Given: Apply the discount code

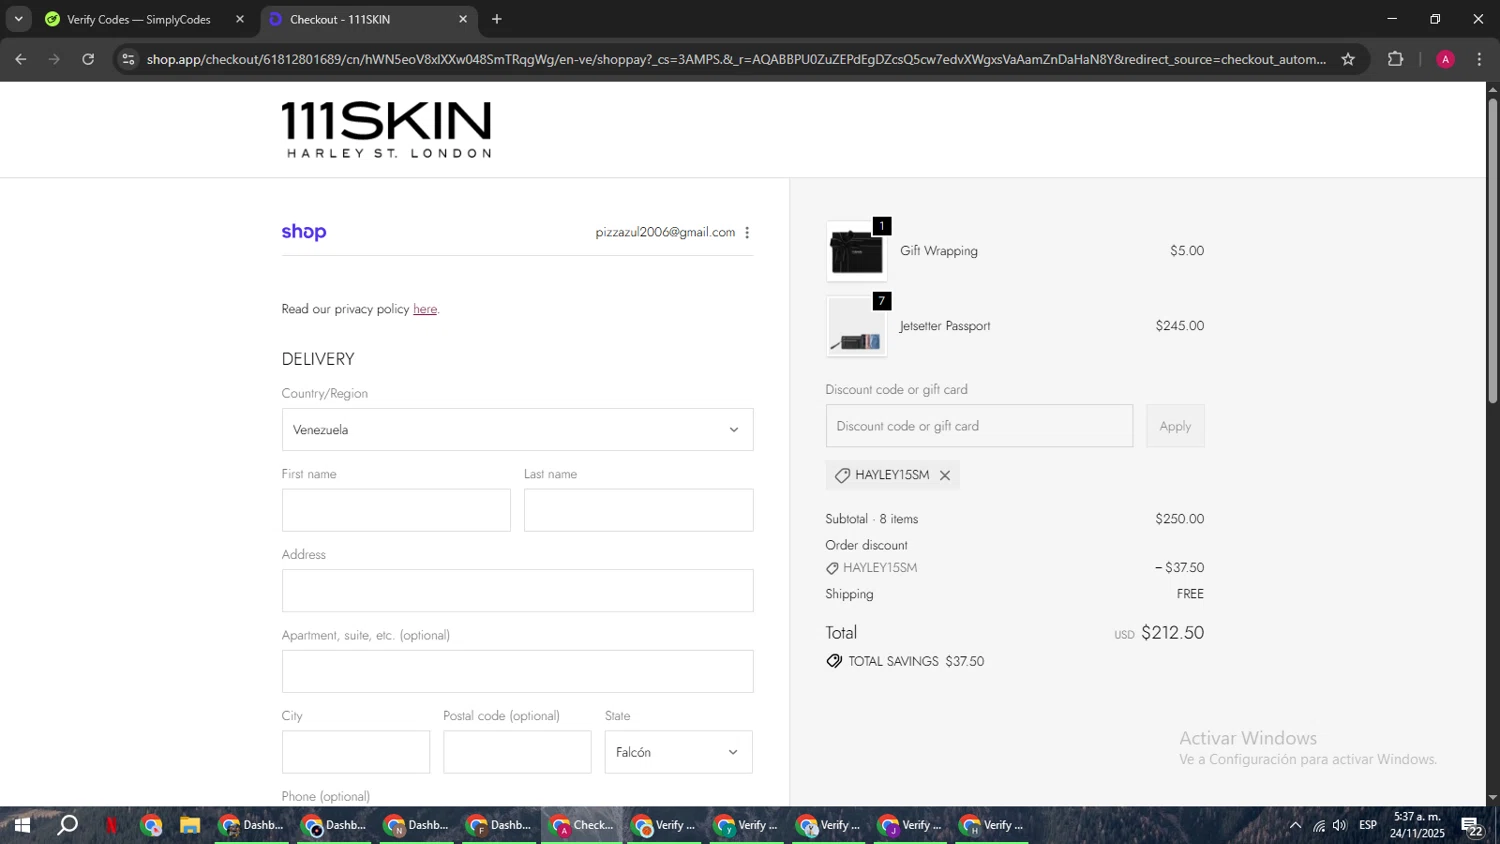Looking at the screenshot, I should pos(1175,426).
